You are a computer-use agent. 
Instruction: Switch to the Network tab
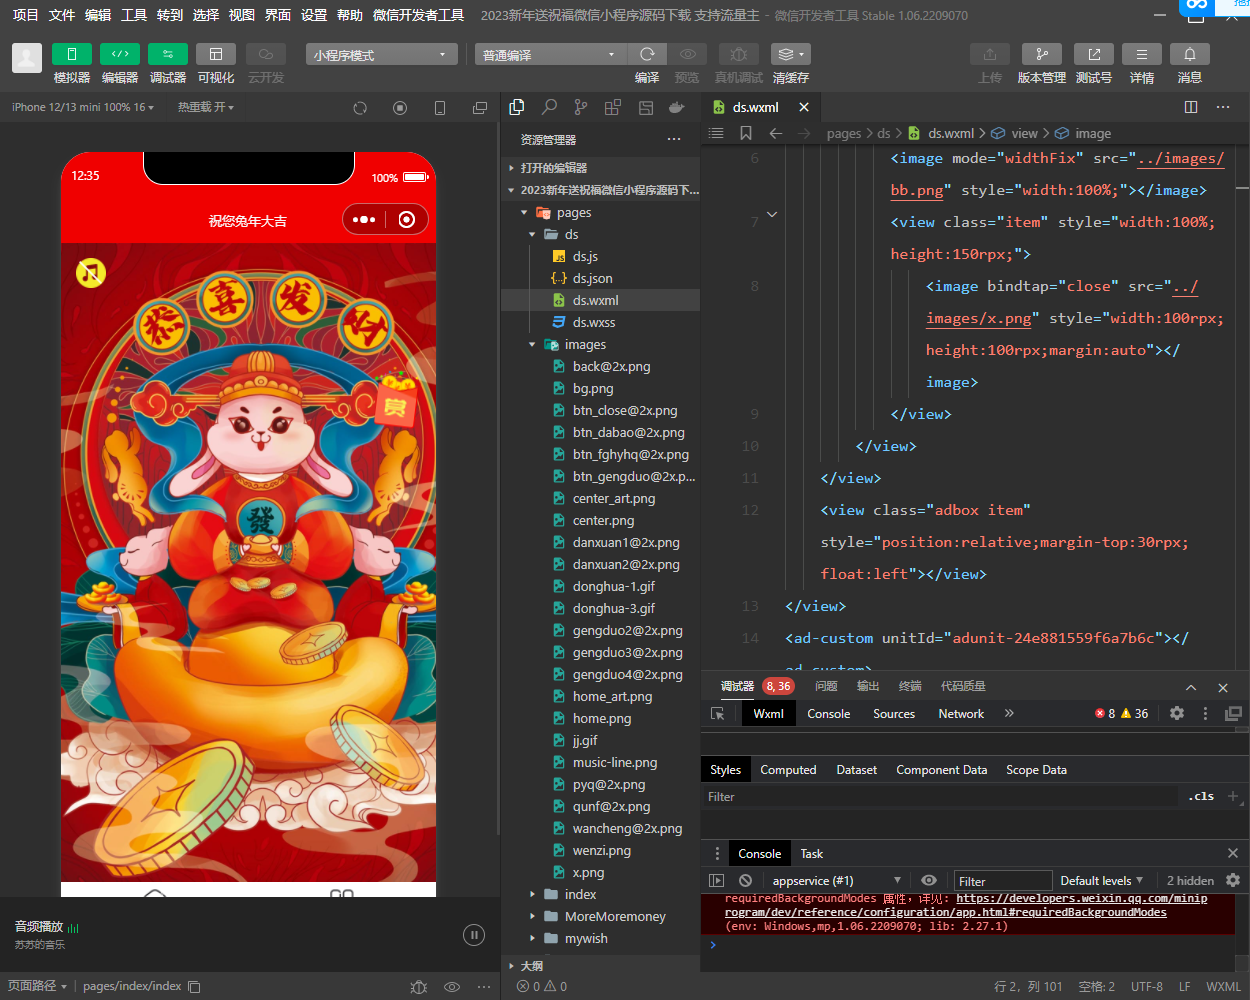pyautogui.click(x=960, y=713)
